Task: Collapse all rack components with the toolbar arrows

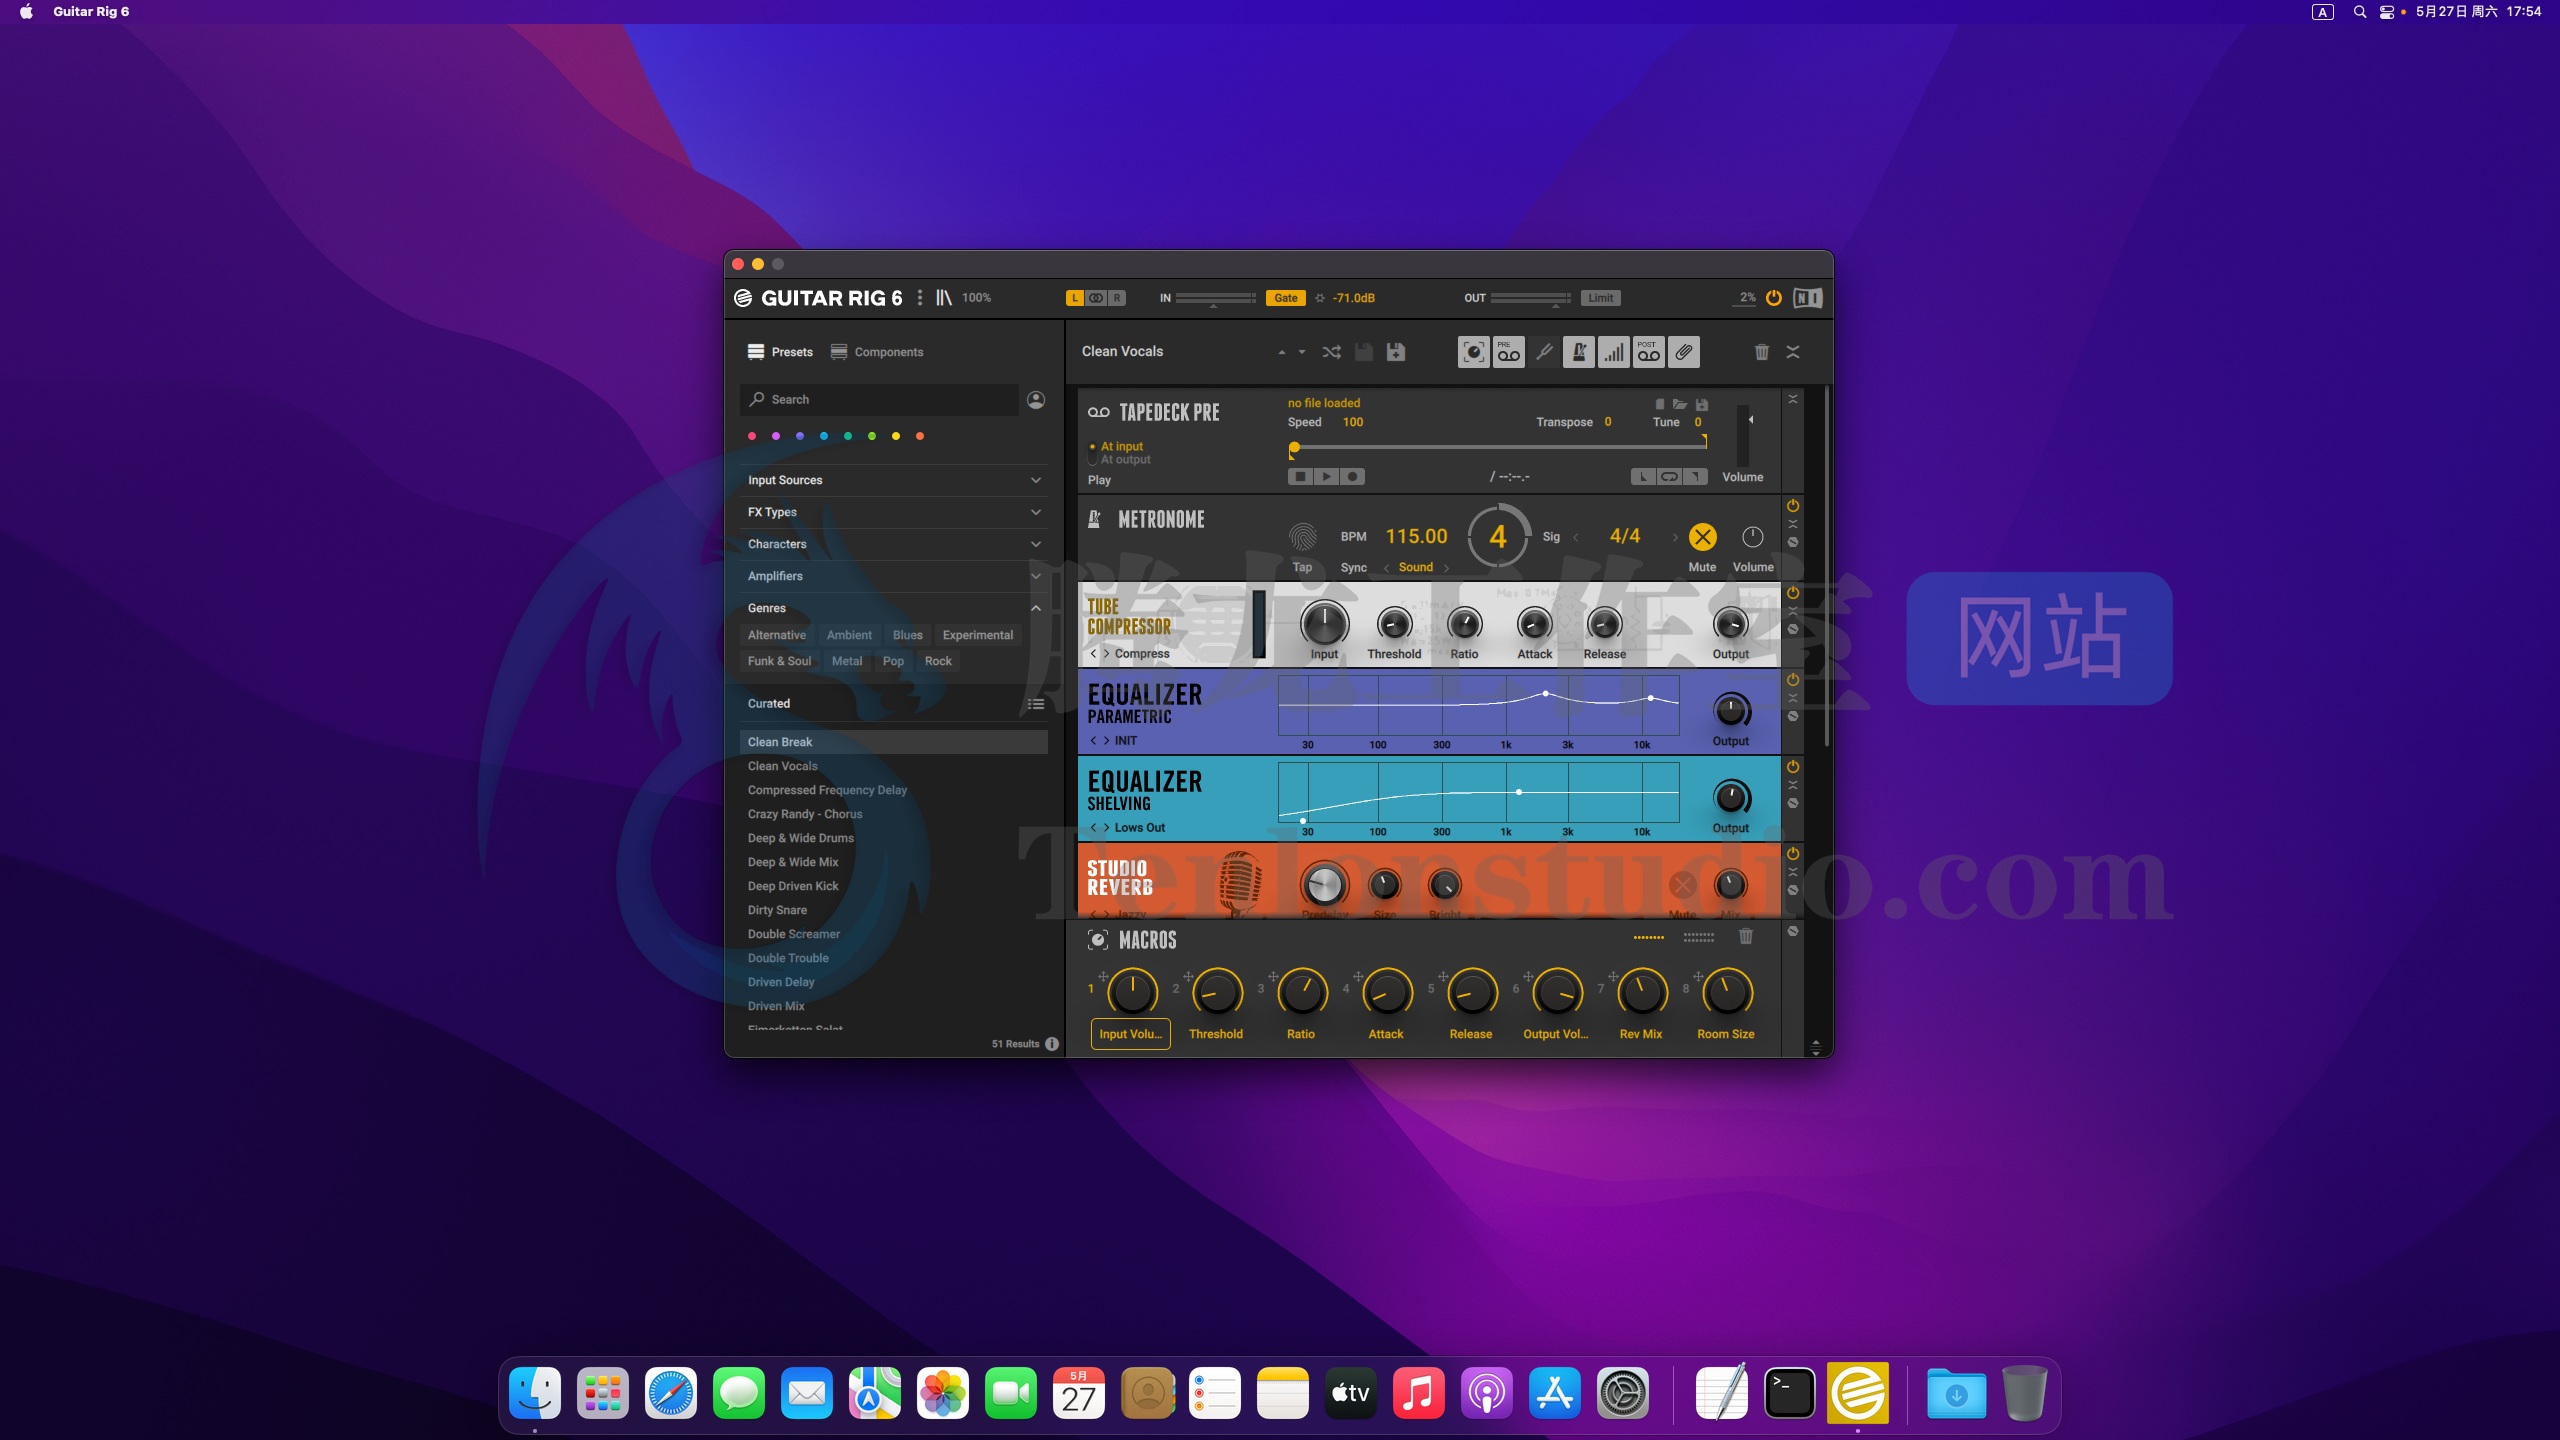Action: [1793, 352]
